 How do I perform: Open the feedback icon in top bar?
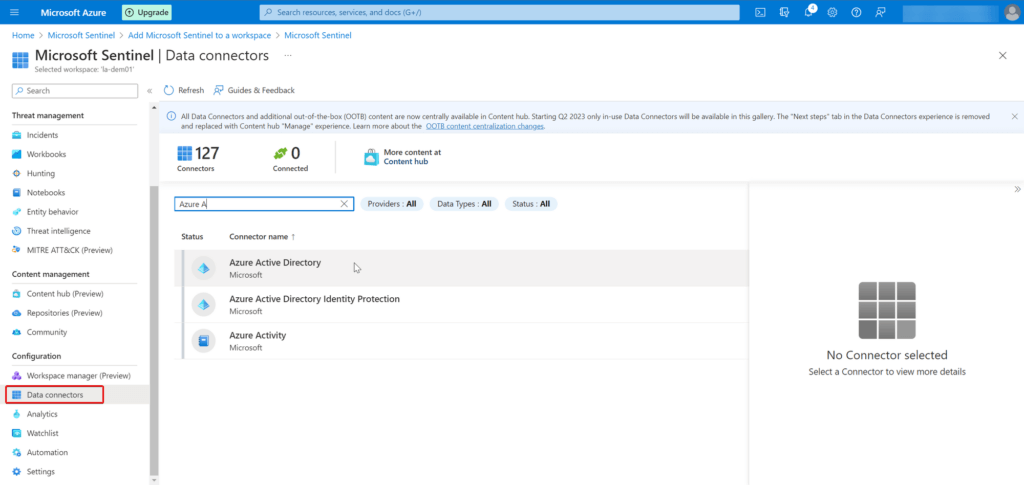pyautogui.click(x=880, y=12)
